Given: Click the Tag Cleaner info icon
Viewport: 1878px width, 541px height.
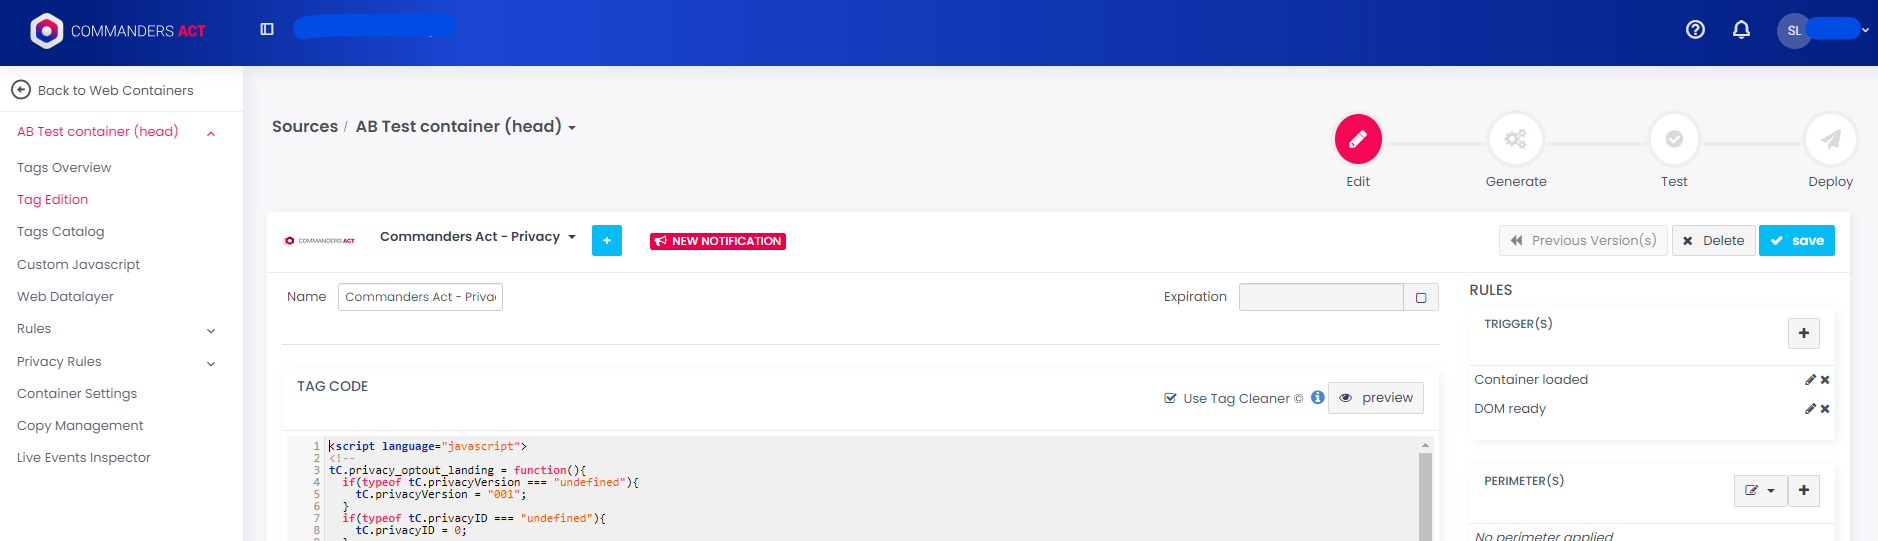Looking at the screenshot, I should point(1317,397).
